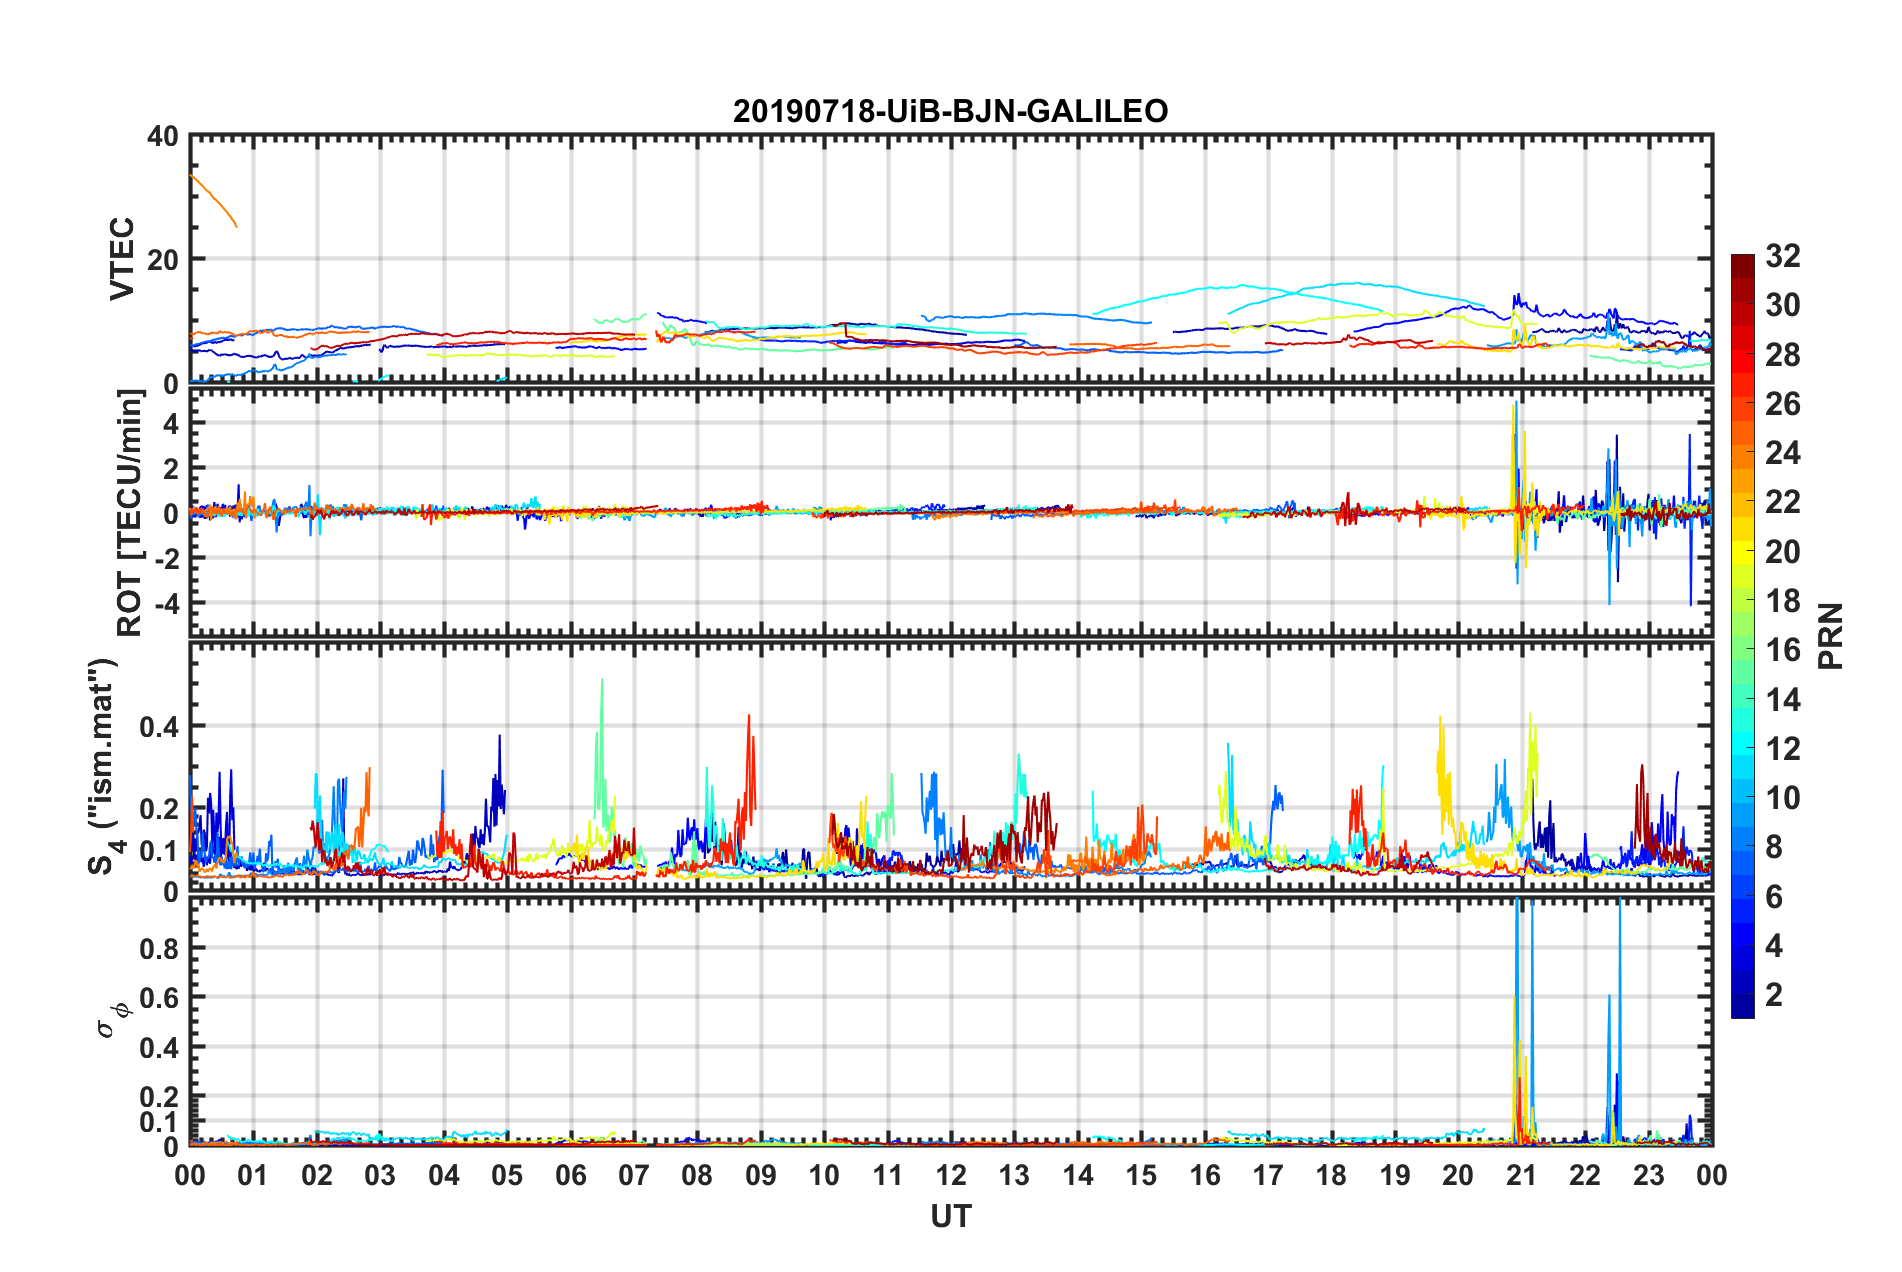1902x1272 pixels.
Task: Click sigma phi axis tick label 0.8
Action: tap(158, 948)
